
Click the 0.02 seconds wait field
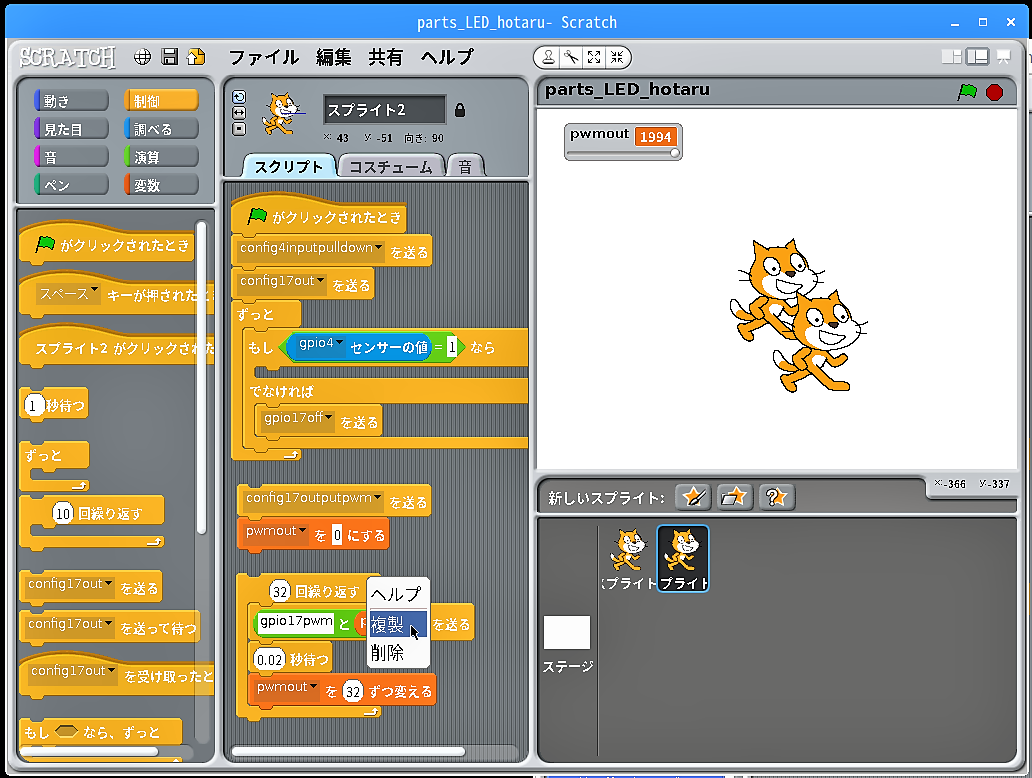click(x=269, y=660)
